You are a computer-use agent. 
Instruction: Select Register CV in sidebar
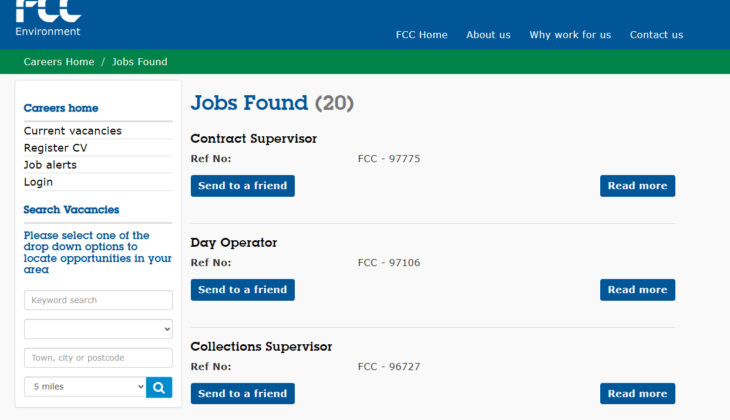pyautogui.click(x=55, y=148)
